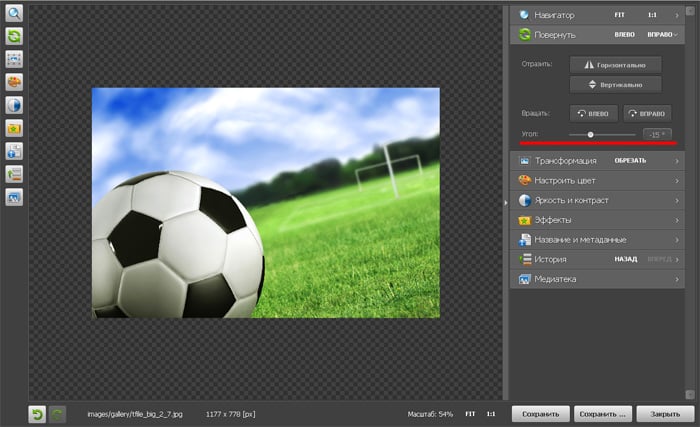This screenshot has height=427, width=700.
Task: Click the color palette icon in left toolbar
Action: click(x=14, y=83)
